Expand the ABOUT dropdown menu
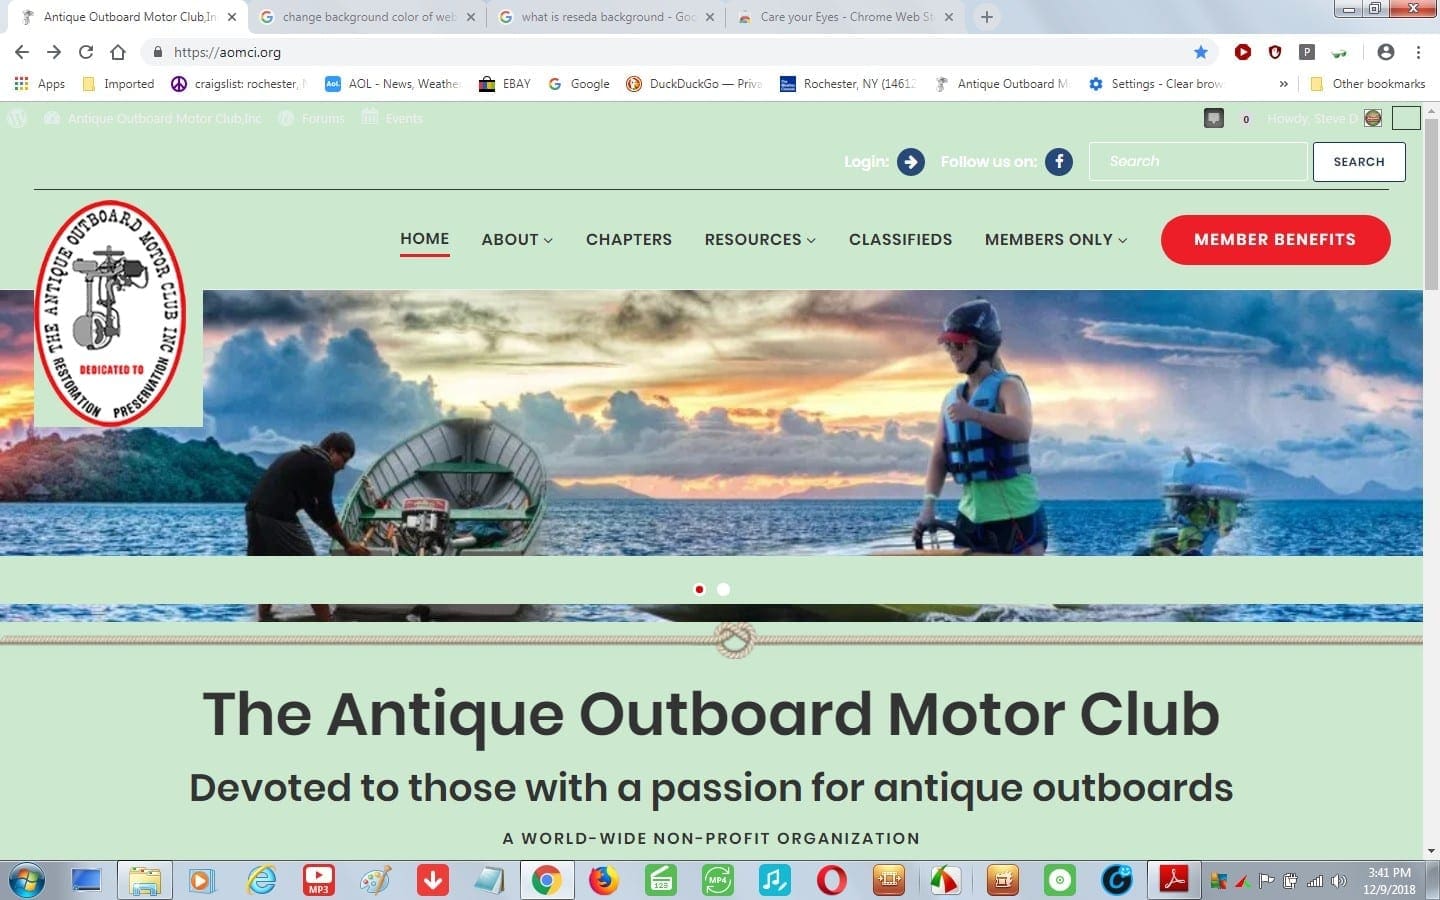 pyautogui.click(x=517, y=239)
